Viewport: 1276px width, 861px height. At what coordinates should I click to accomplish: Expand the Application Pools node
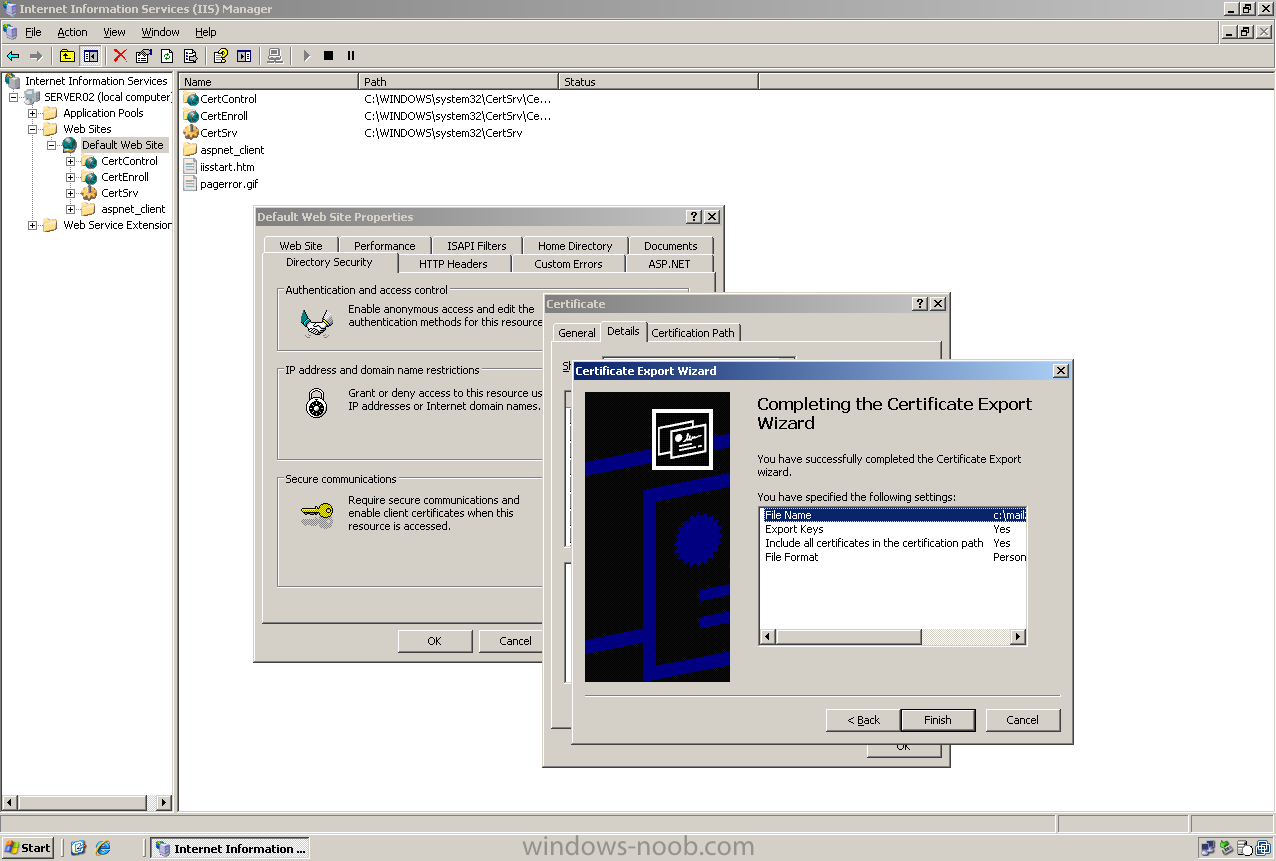coord(33,113)
